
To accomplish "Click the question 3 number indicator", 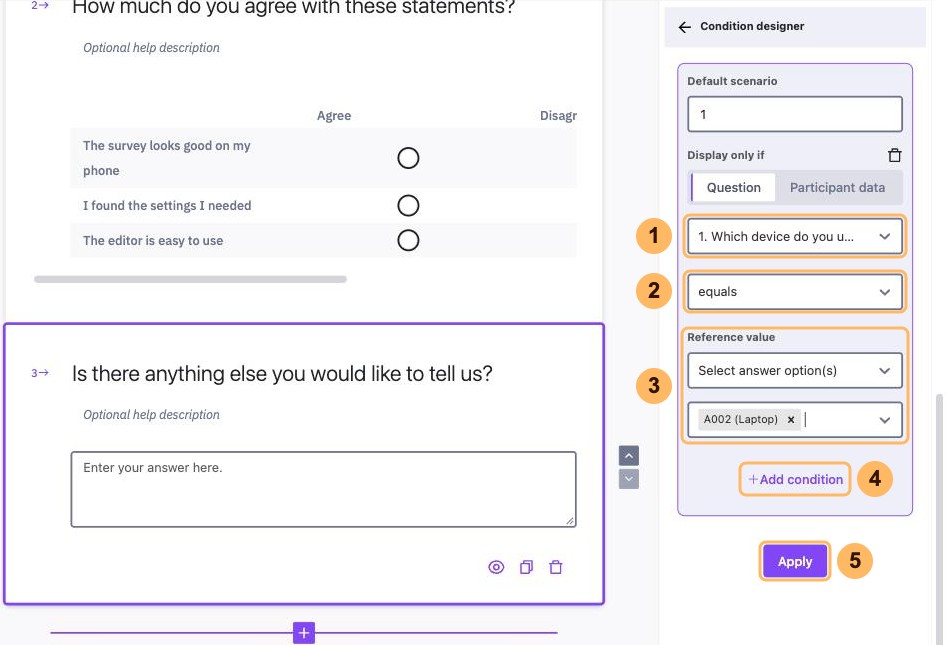I will coord(40,373).
